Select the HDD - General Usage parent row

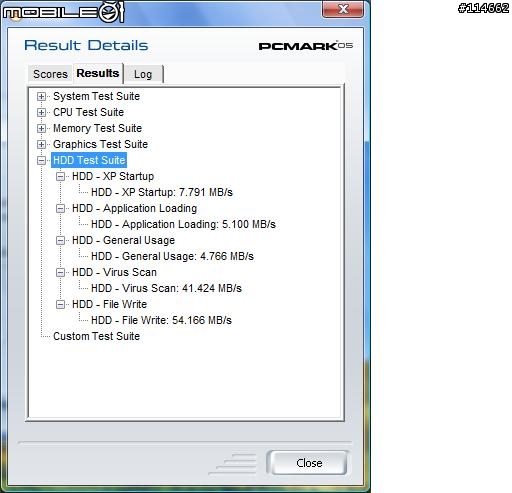[123, 240]
